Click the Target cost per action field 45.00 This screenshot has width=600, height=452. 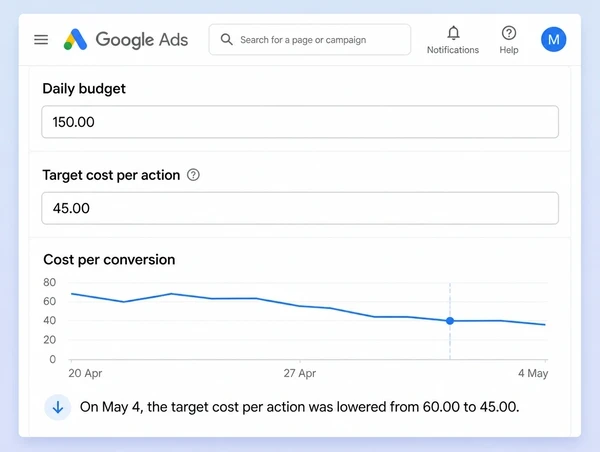point(300,208)
